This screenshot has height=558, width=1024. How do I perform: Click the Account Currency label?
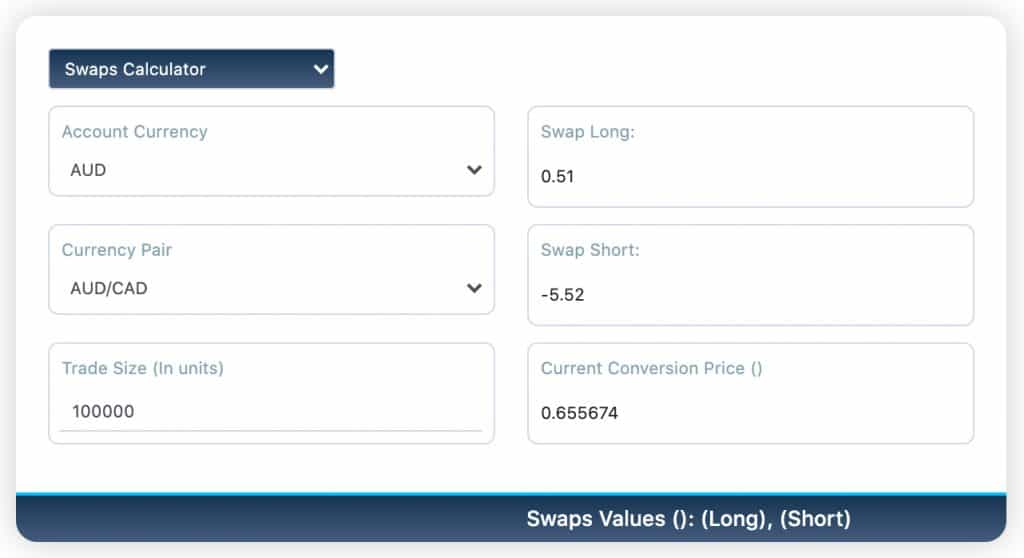point(134,132)
